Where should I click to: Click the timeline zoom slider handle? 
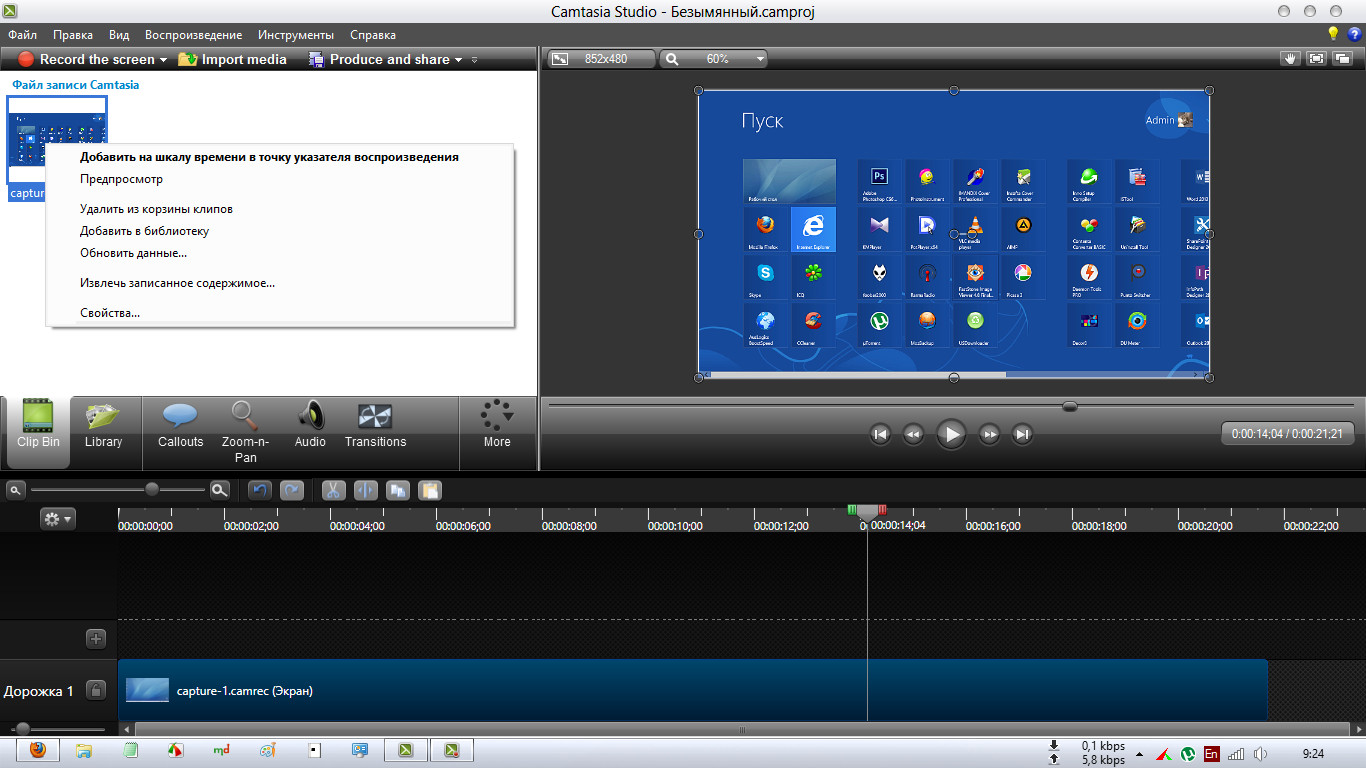(152, 490)
